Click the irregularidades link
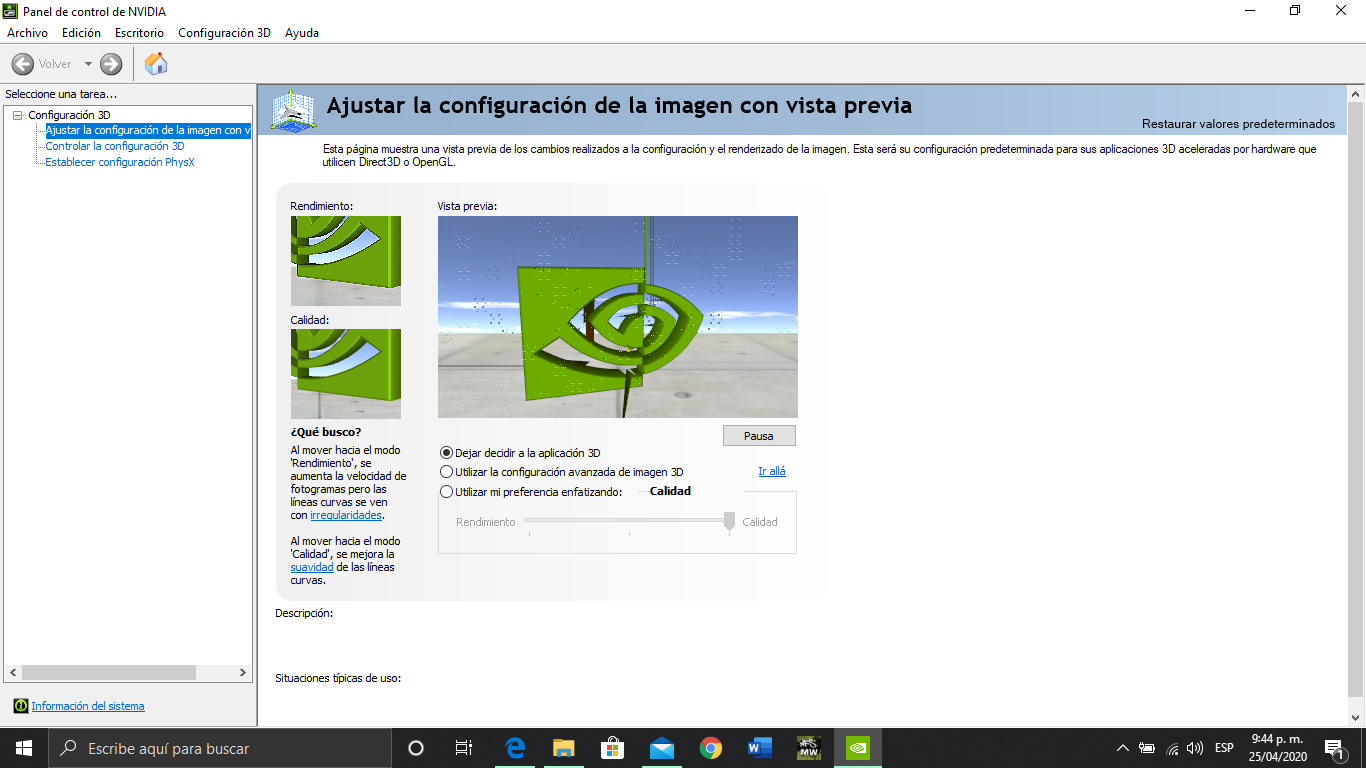 click(346, 515)
